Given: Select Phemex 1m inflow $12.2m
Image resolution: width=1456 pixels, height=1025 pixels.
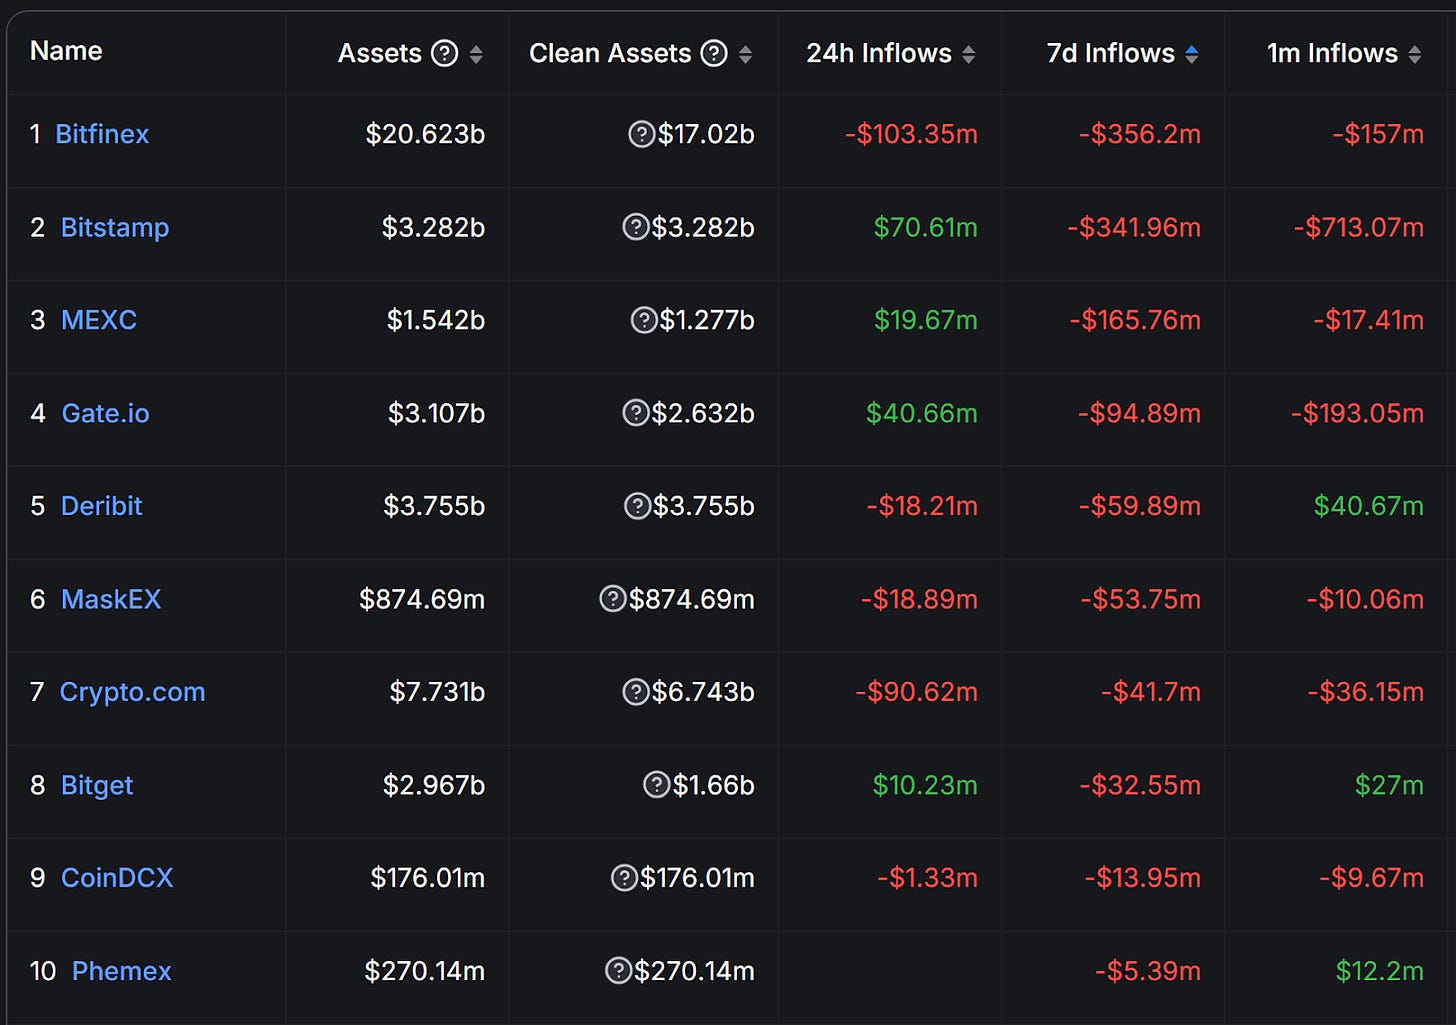Looking at the screenshot, I should 1380,971.
